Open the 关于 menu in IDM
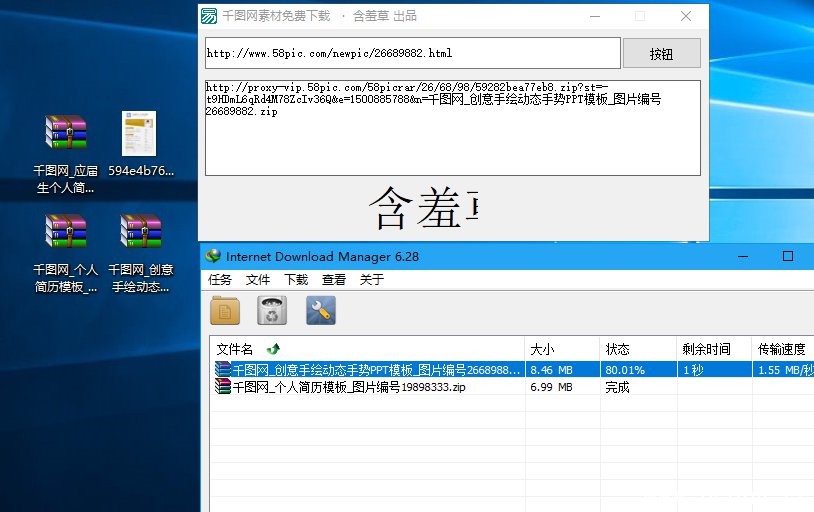 coord(372,280)
